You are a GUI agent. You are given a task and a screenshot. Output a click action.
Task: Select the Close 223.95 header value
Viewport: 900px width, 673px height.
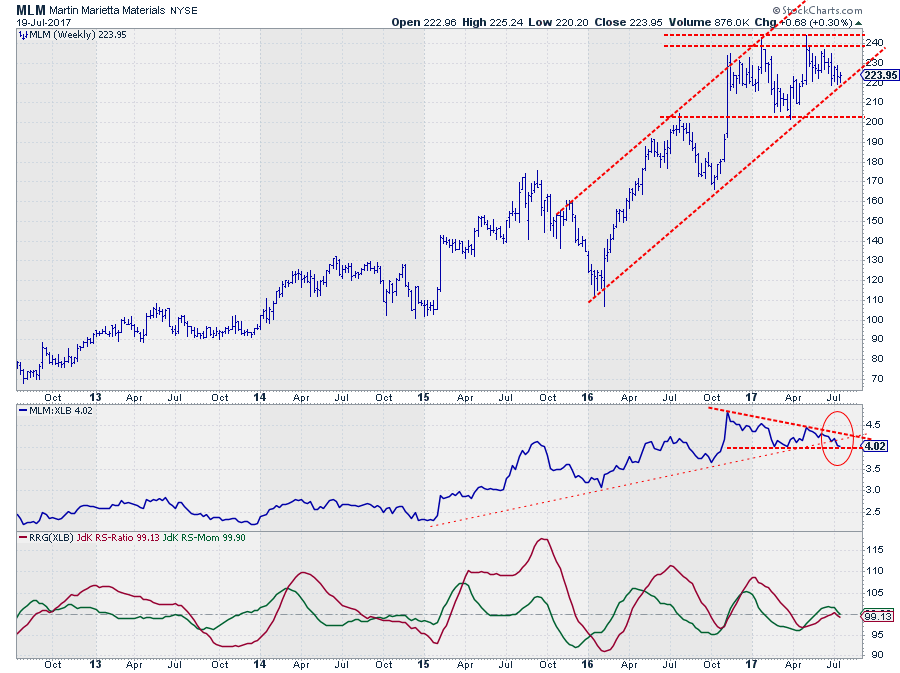tap(629, 22)
